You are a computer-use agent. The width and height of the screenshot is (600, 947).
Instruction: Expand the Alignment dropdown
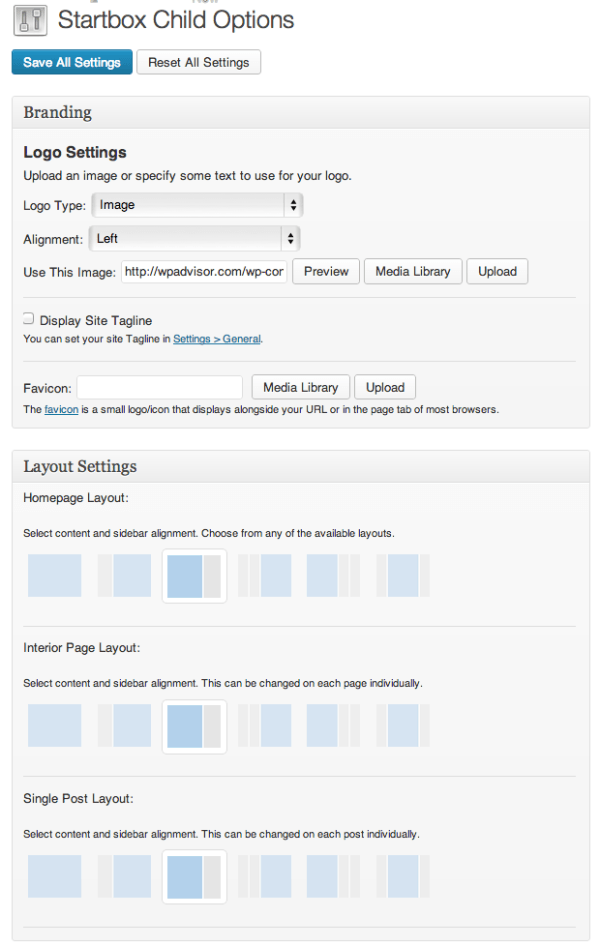(x=194, y=239)
